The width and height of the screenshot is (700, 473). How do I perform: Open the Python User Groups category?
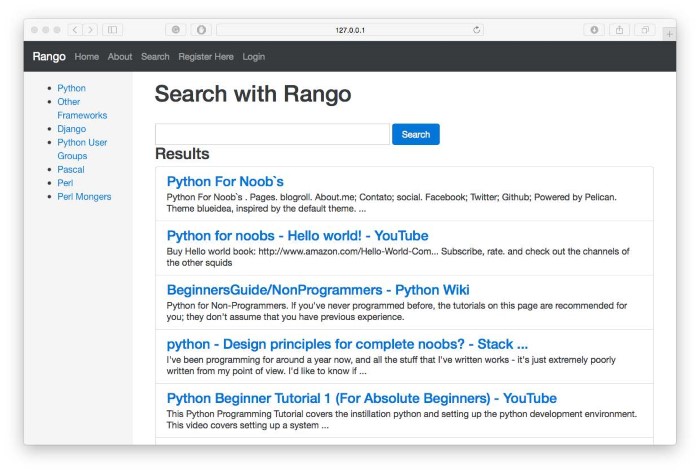(x=82, y=149)
